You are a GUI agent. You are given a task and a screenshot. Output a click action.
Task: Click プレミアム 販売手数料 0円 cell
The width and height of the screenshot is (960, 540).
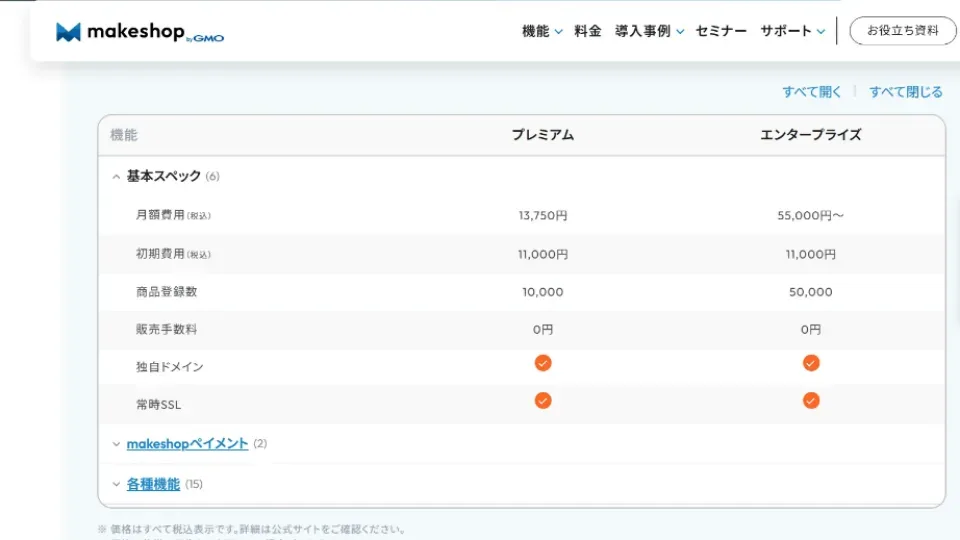tap(542, 329)
